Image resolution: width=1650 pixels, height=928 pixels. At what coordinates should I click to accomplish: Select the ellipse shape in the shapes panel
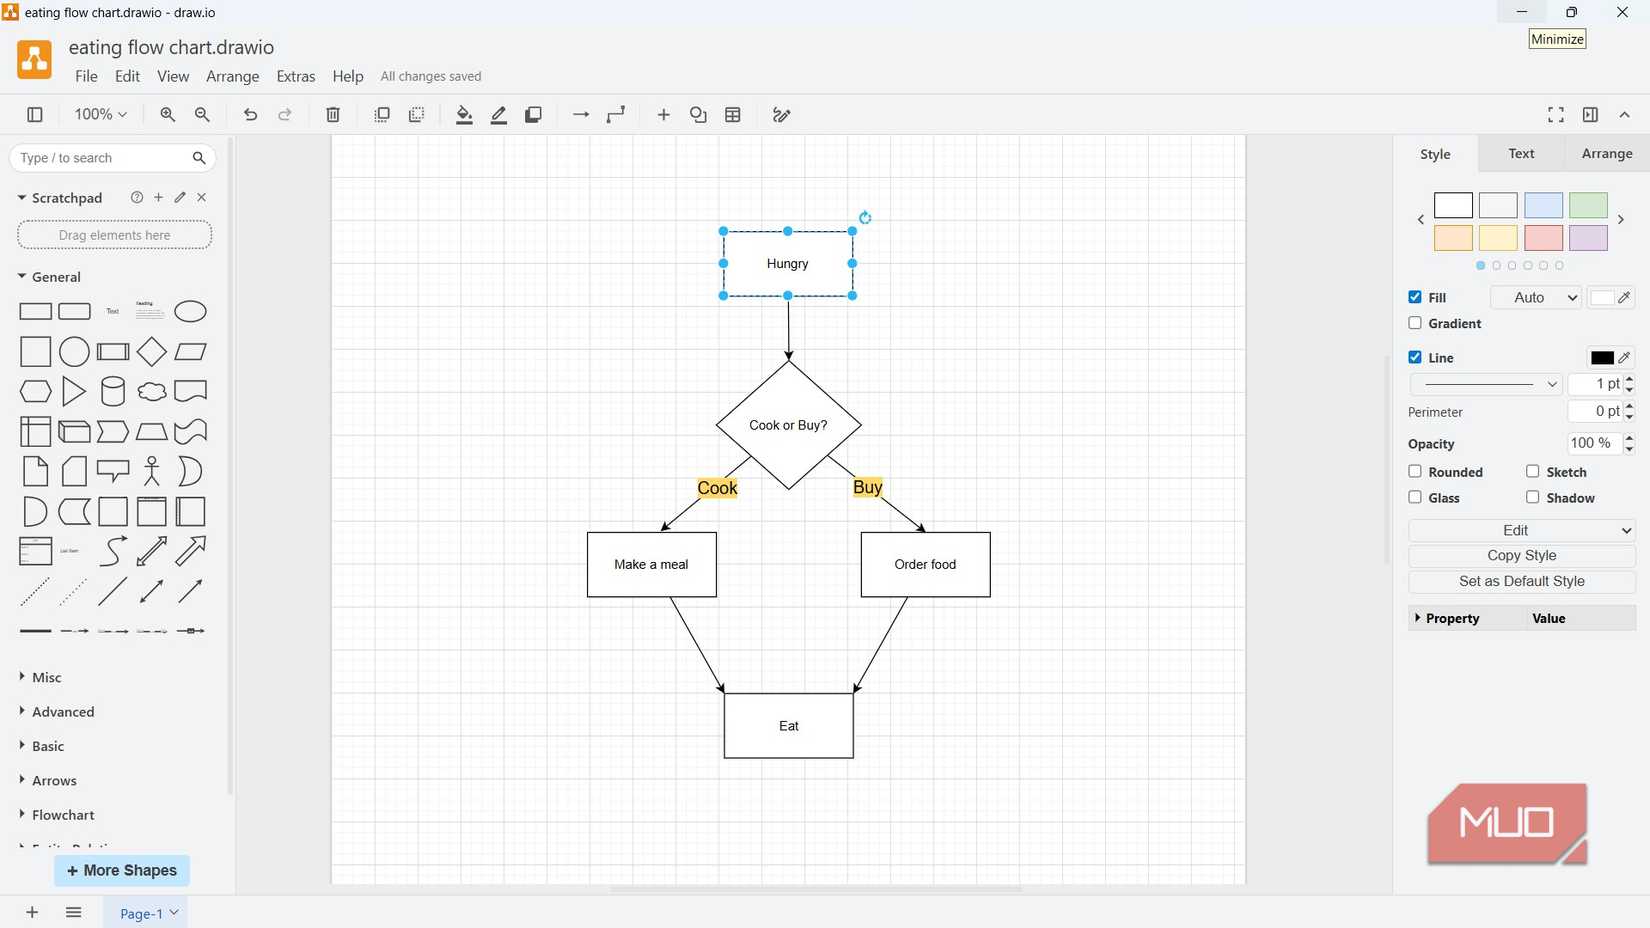(190, 311)
